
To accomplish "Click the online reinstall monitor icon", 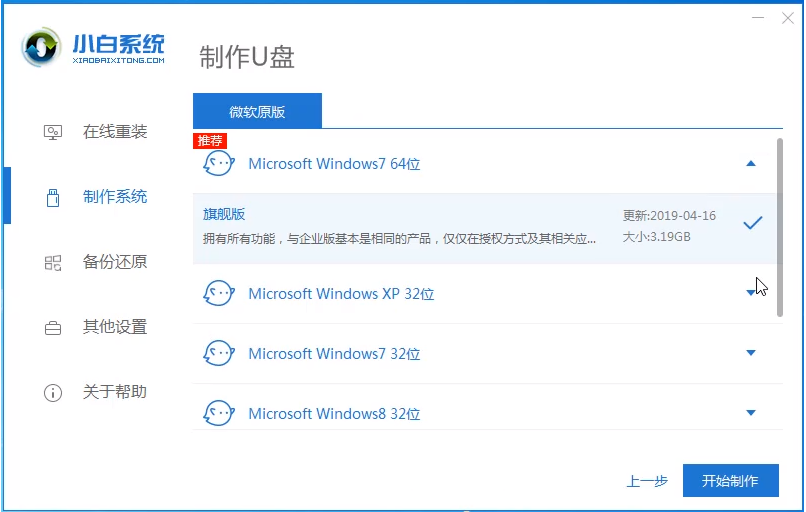I will pos(52,132).
